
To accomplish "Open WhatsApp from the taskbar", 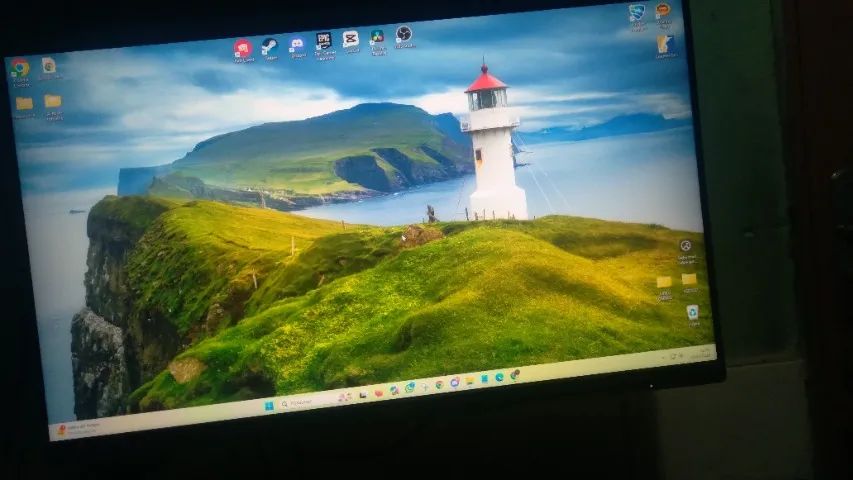I will click(410, 387).
